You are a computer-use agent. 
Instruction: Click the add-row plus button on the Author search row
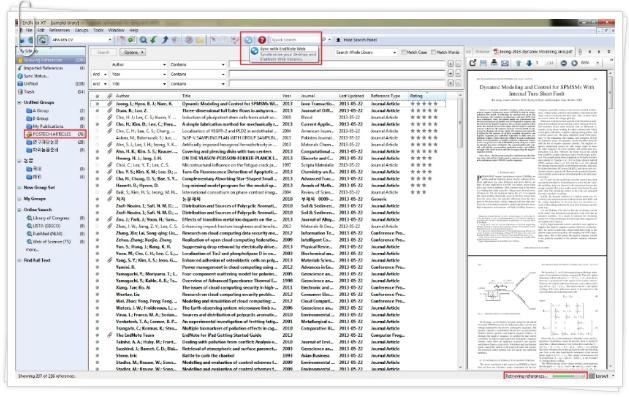point(450,64)
